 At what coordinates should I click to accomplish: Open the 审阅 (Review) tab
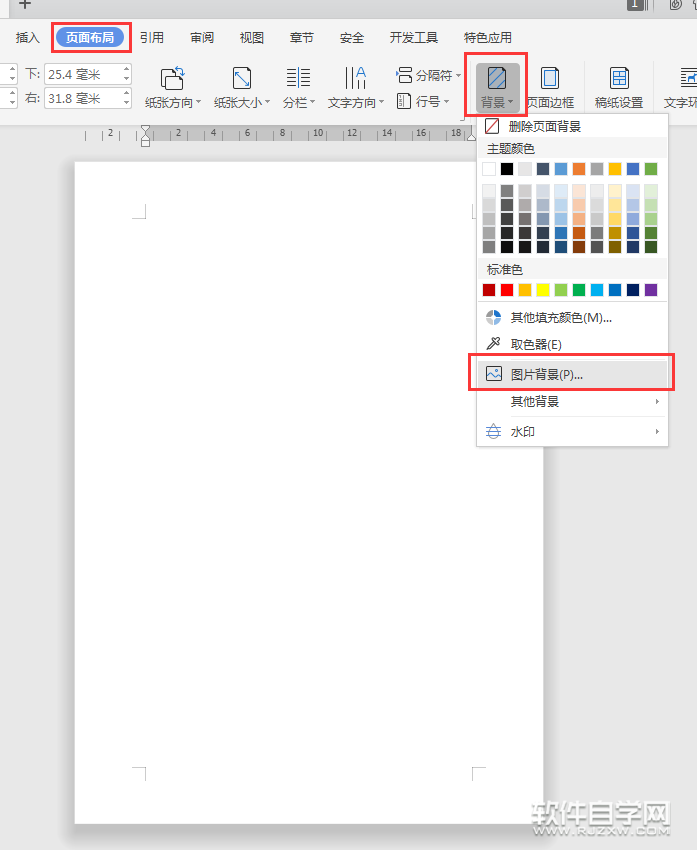(202, 38)
